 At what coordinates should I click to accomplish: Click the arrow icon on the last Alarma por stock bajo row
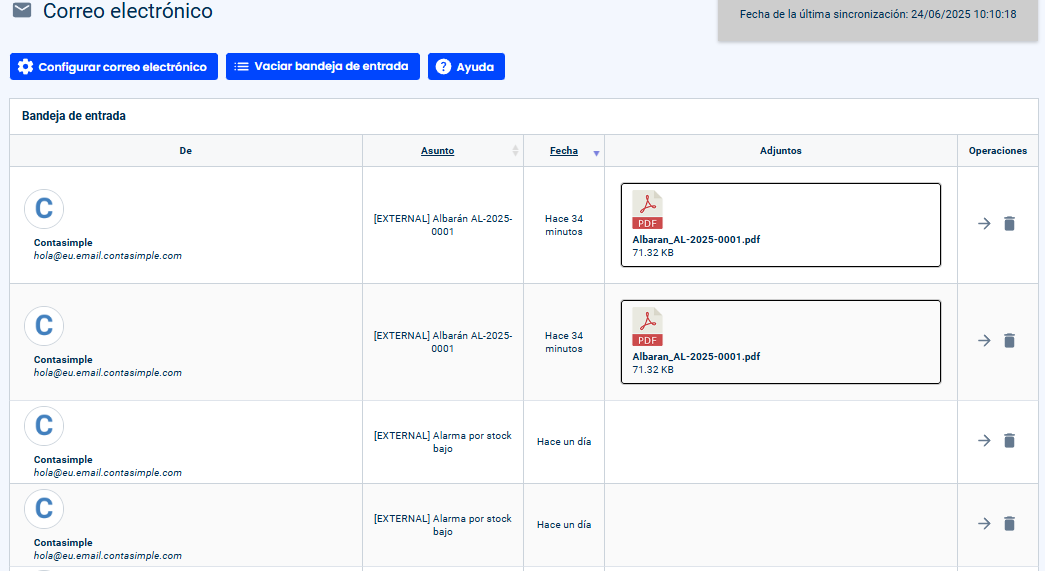[984, 524]
